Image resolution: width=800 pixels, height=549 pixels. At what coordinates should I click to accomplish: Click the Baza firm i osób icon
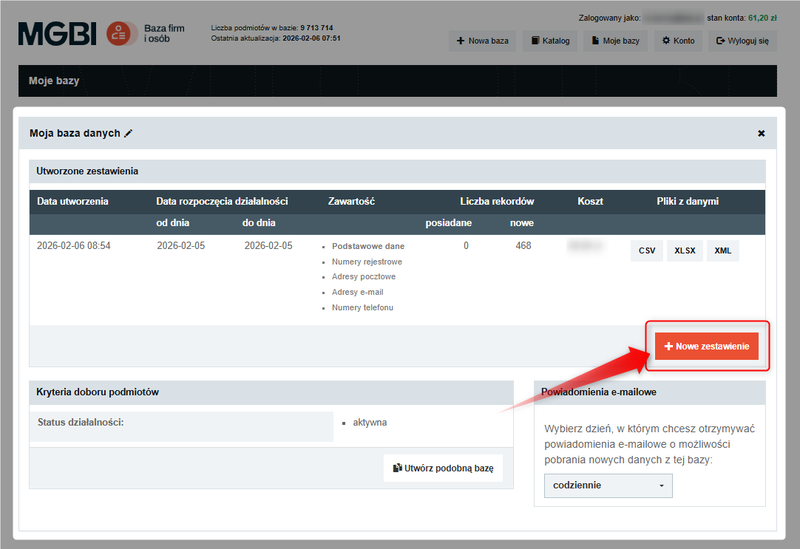(x=122, y=34)
